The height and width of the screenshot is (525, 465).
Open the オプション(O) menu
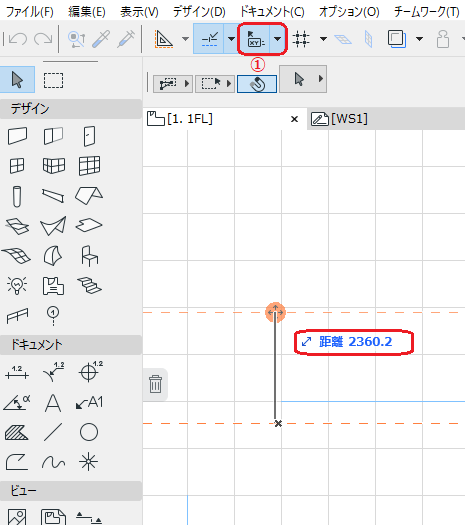[x=349, y=12]
